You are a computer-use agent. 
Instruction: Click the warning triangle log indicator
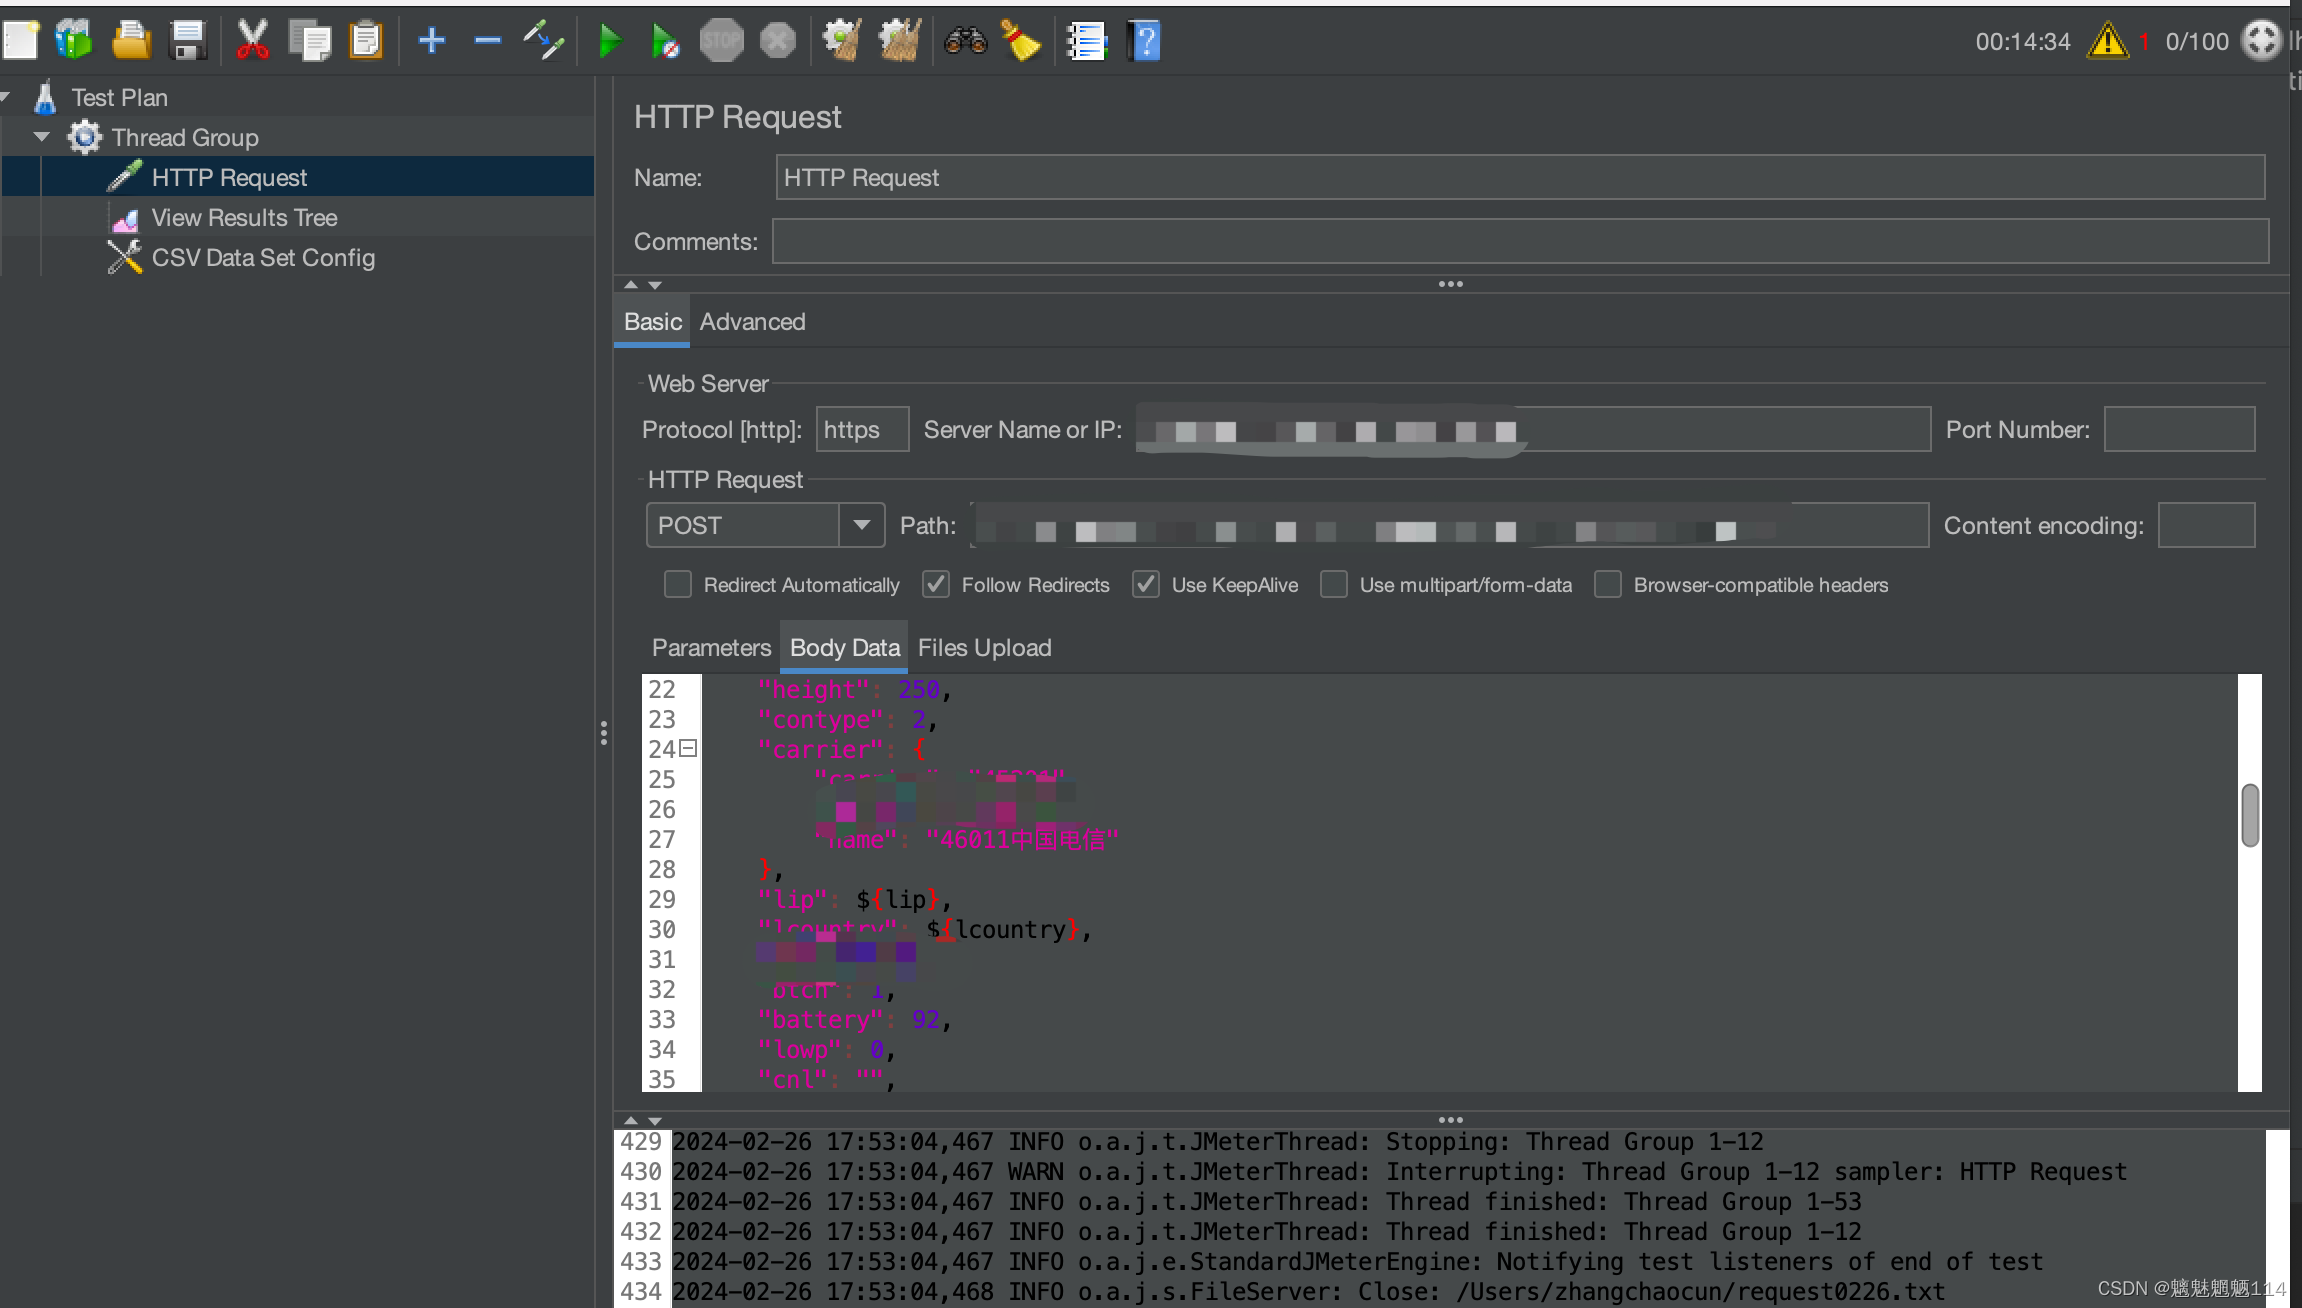click(2107, 41)
